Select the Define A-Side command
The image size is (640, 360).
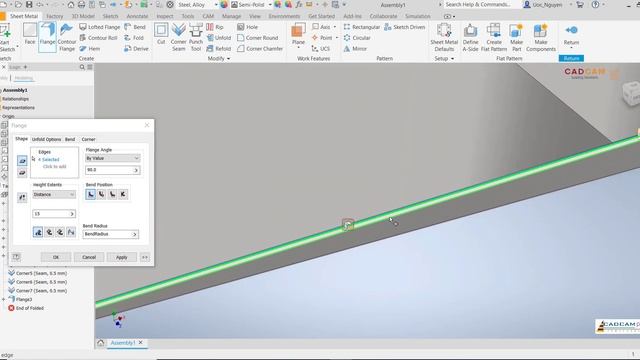470,38
